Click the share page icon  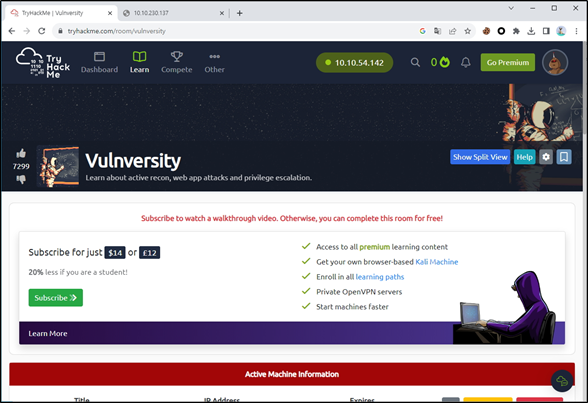(453, 31)
